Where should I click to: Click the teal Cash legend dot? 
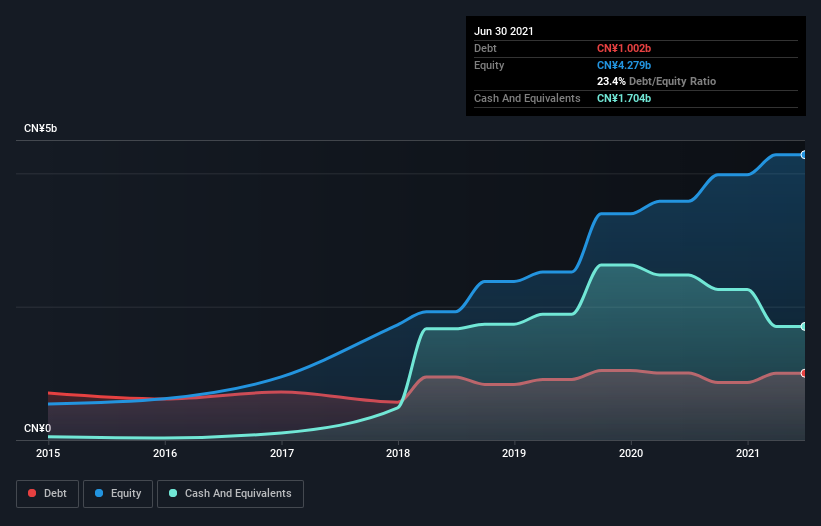pyautogui.click(x=173, y=493)
